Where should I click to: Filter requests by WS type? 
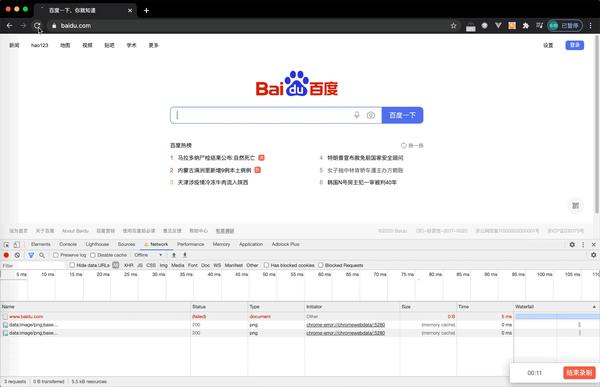click(217, 265)
